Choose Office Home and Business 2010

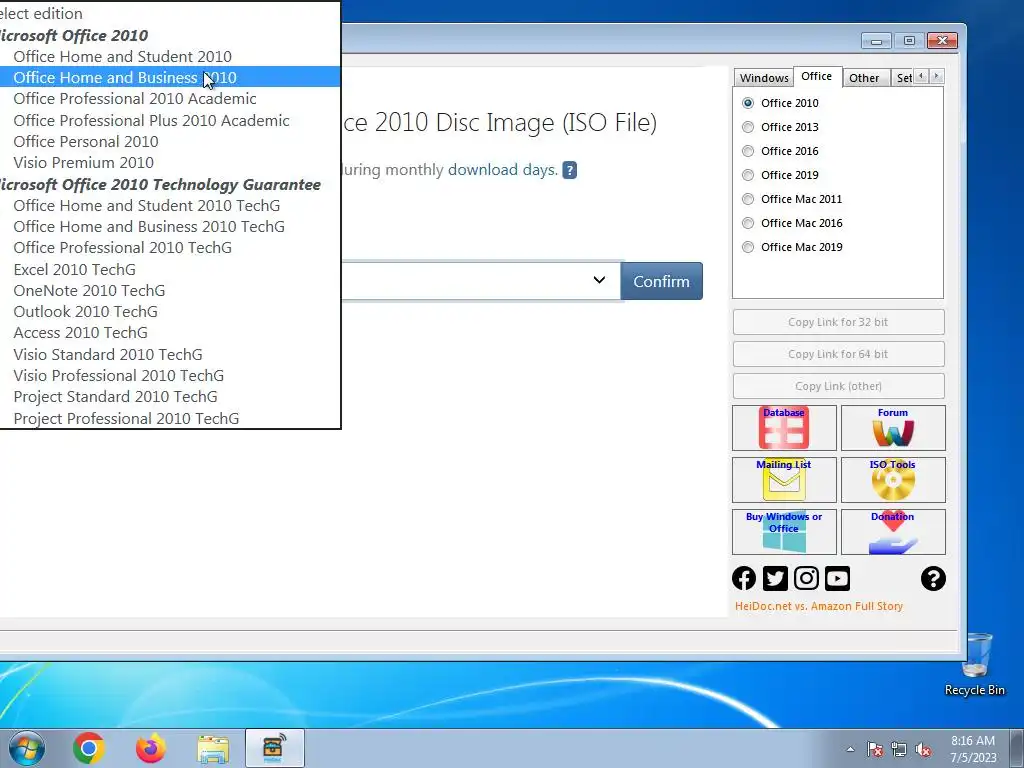(x=170, y=77)
